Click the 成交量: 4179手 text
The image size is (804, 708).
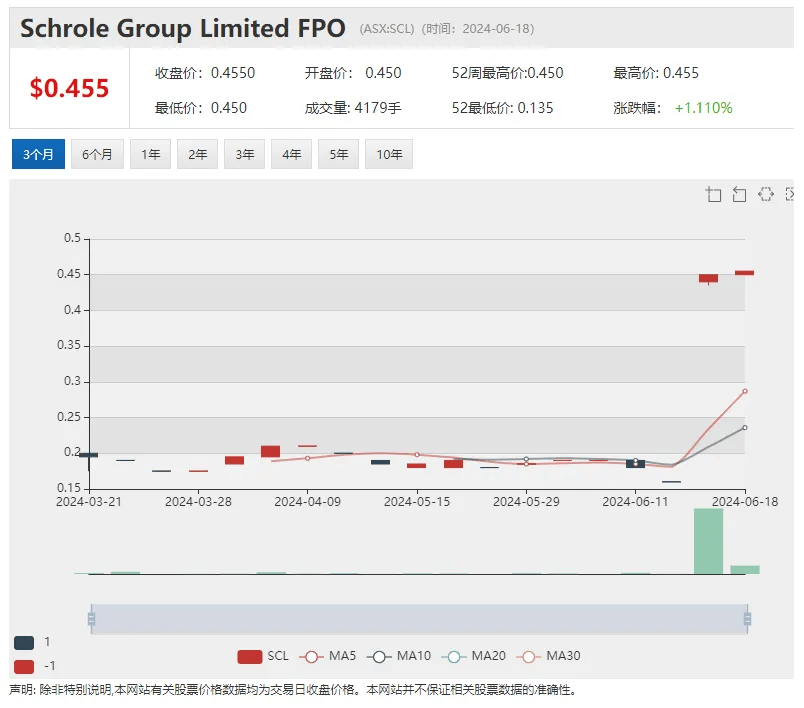pos(353,108)
